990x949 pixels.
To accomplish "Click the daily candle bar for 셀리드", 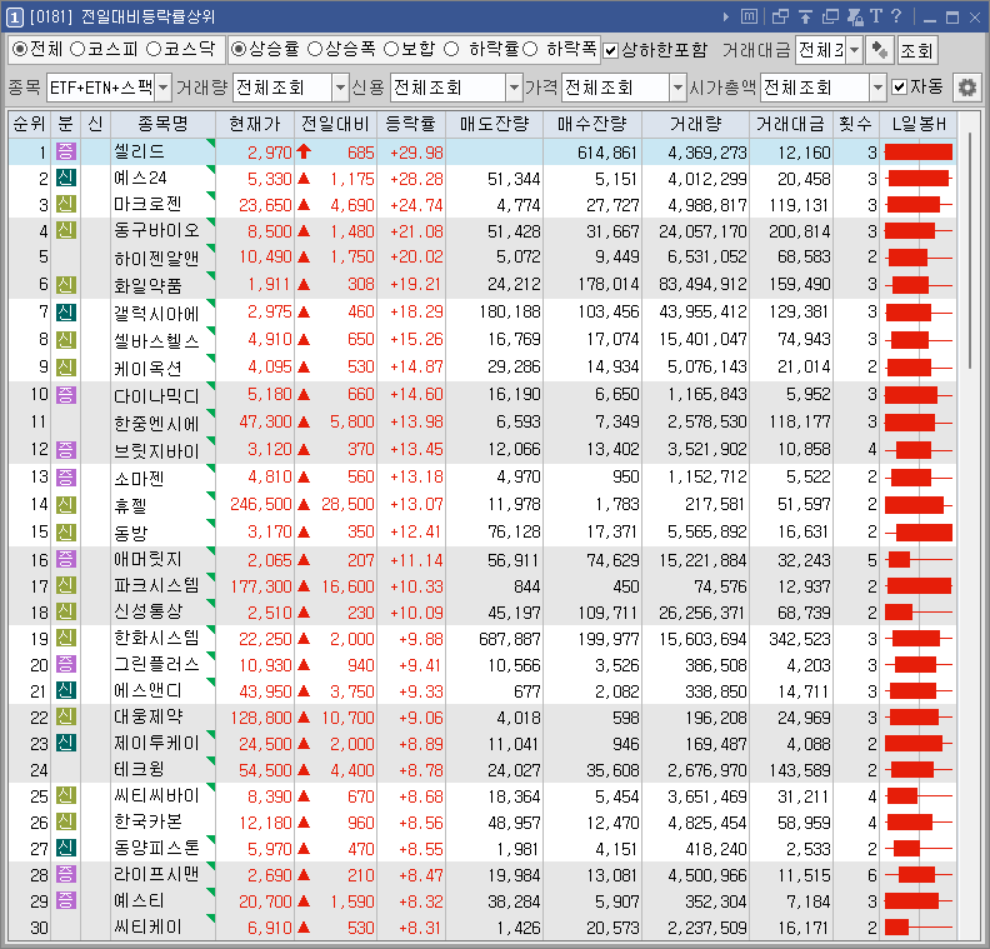I will coord(919,152).
